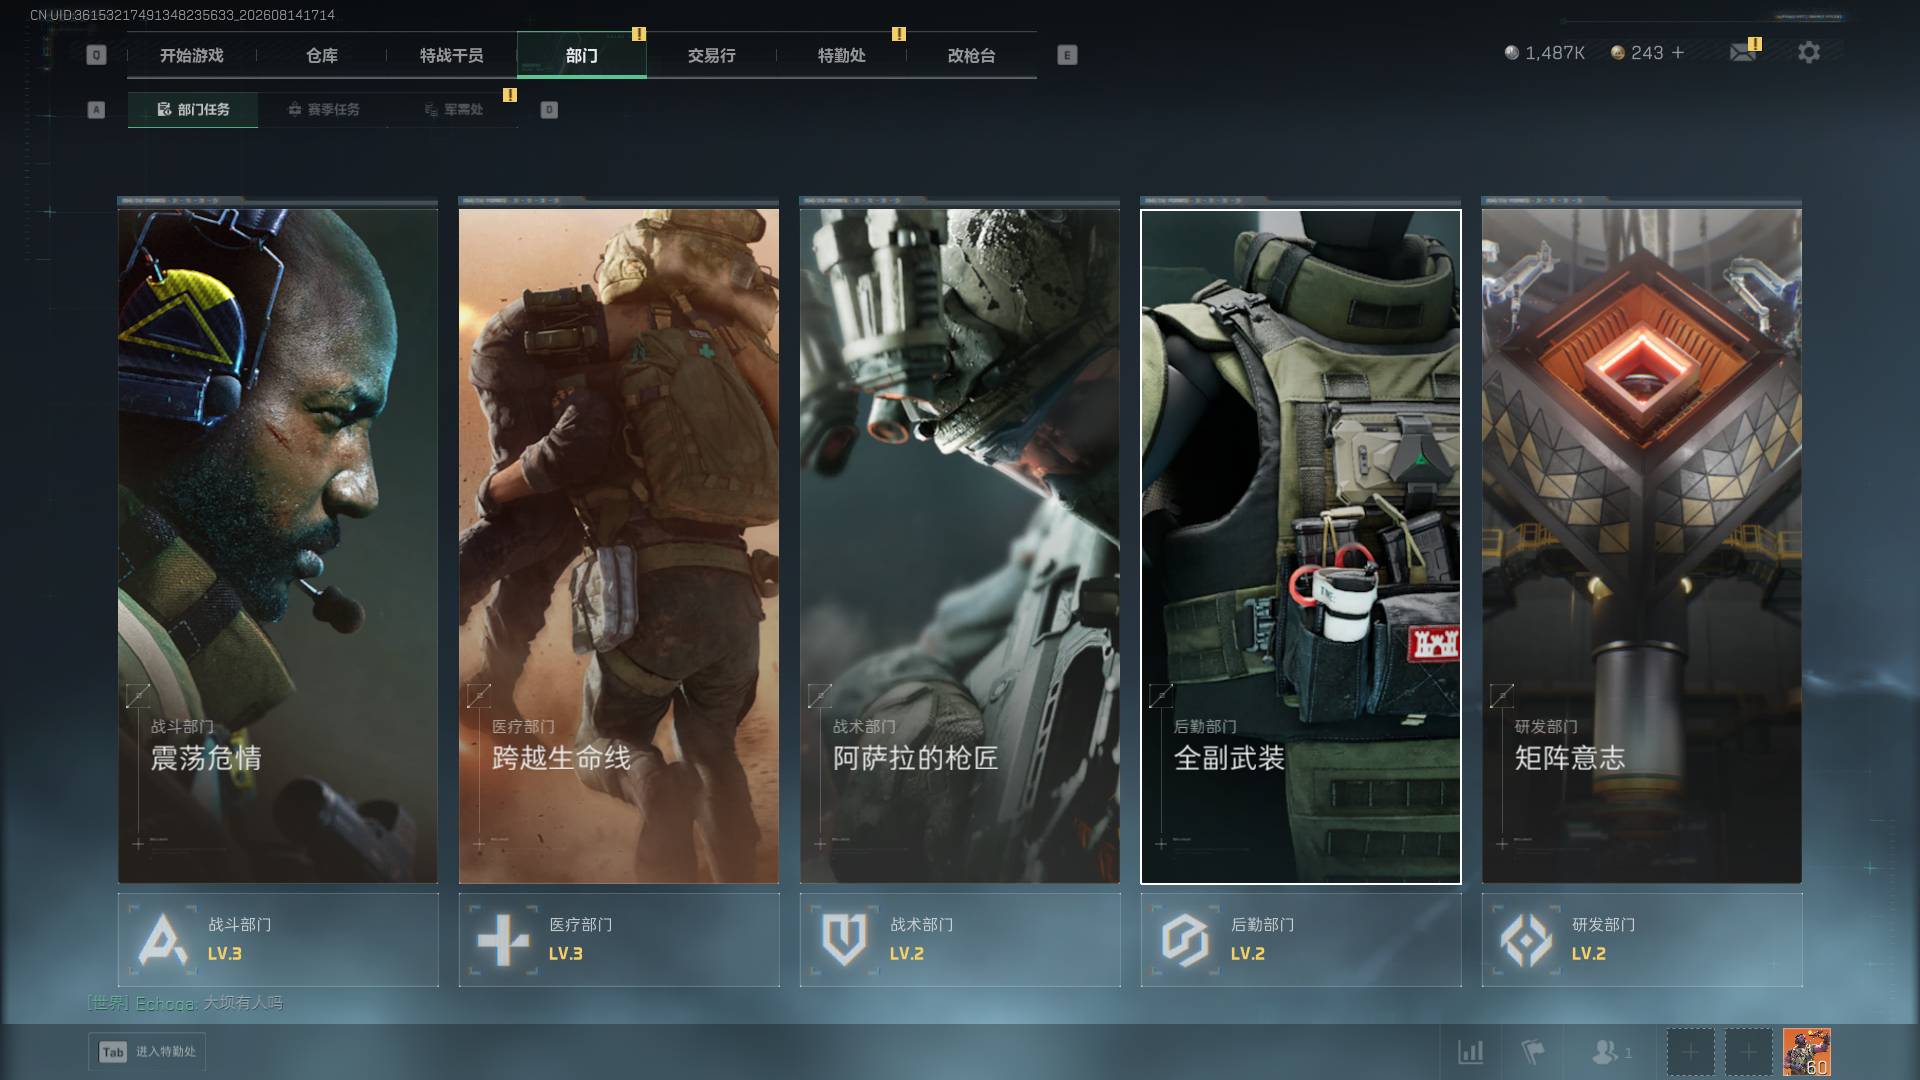Click the 医疗部门 cross emblem icon
This screenshot has width=1920, height=1080.
point(503,940)
